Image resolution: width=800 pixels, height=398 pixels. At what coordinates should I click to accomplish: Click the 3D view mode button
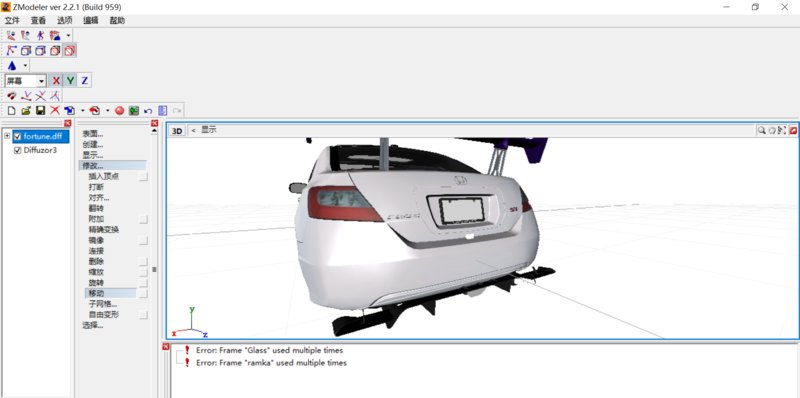coord(177,131)
